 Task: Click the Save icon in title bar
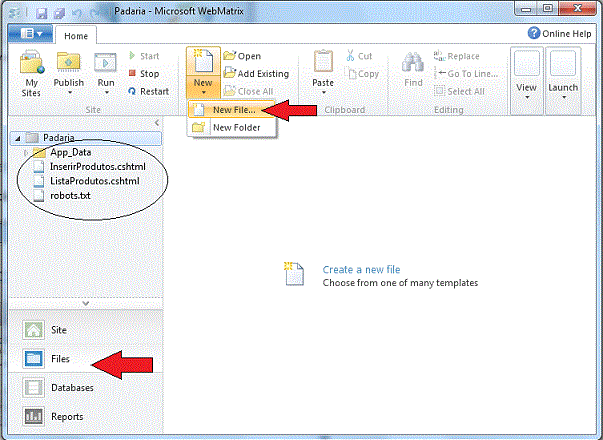coord(42,13)
